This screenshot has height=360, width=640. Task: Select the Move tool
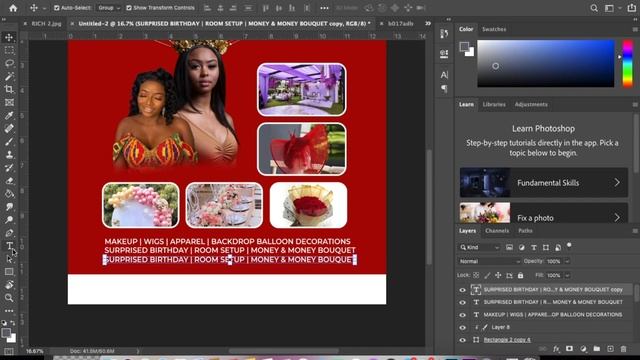pyautogui.click(x=9, y=38)
